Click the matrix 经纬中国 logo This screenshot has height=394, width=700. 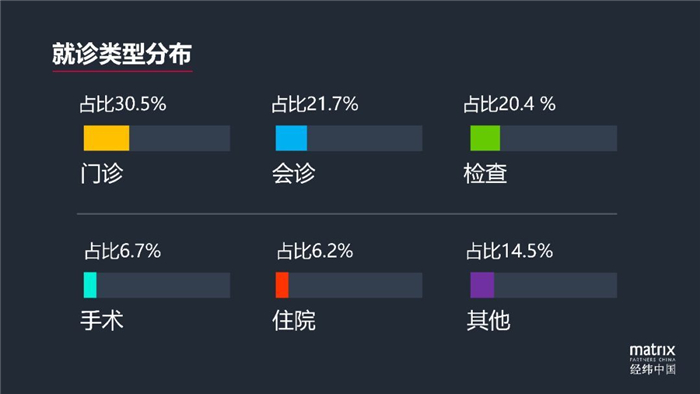[653, 359]
